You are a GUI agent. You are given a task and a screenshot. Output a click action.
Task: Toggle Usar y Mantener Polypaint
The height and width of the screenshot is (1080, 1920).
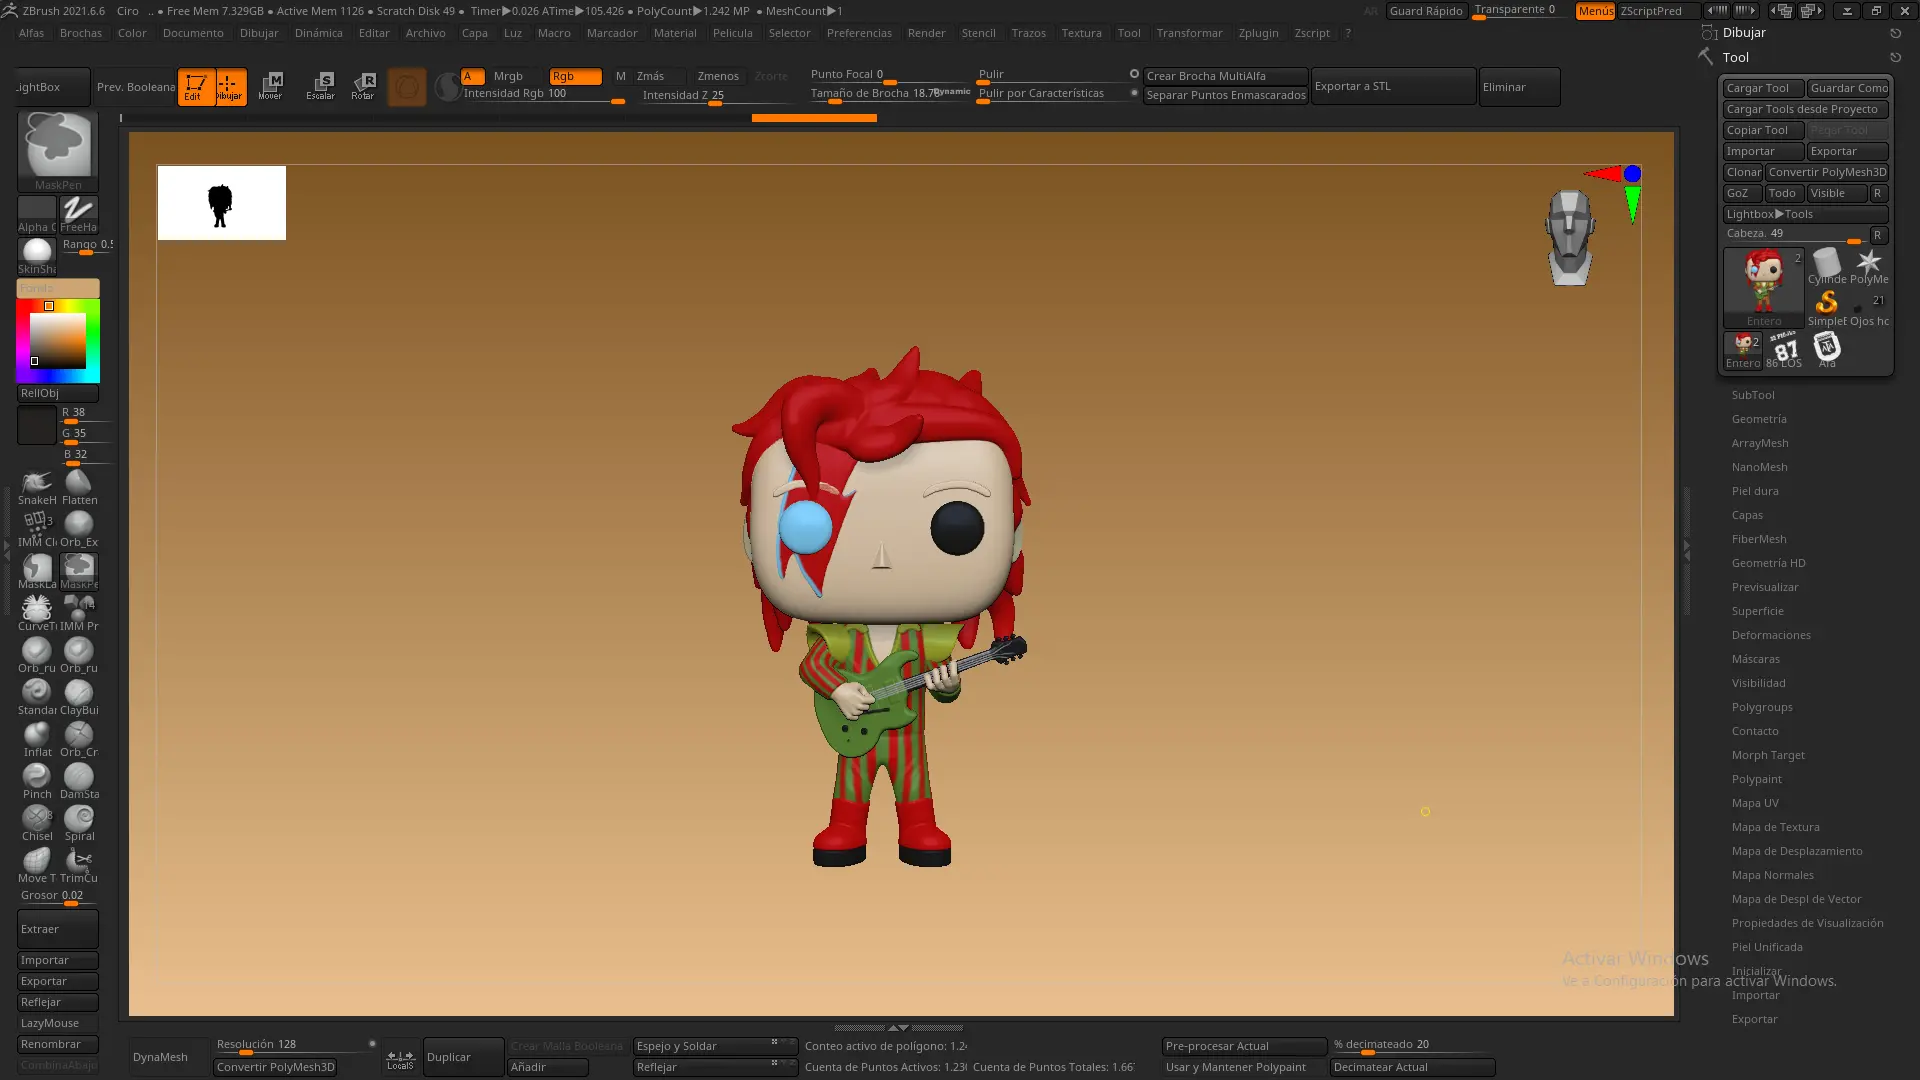click(1244, 1067)
